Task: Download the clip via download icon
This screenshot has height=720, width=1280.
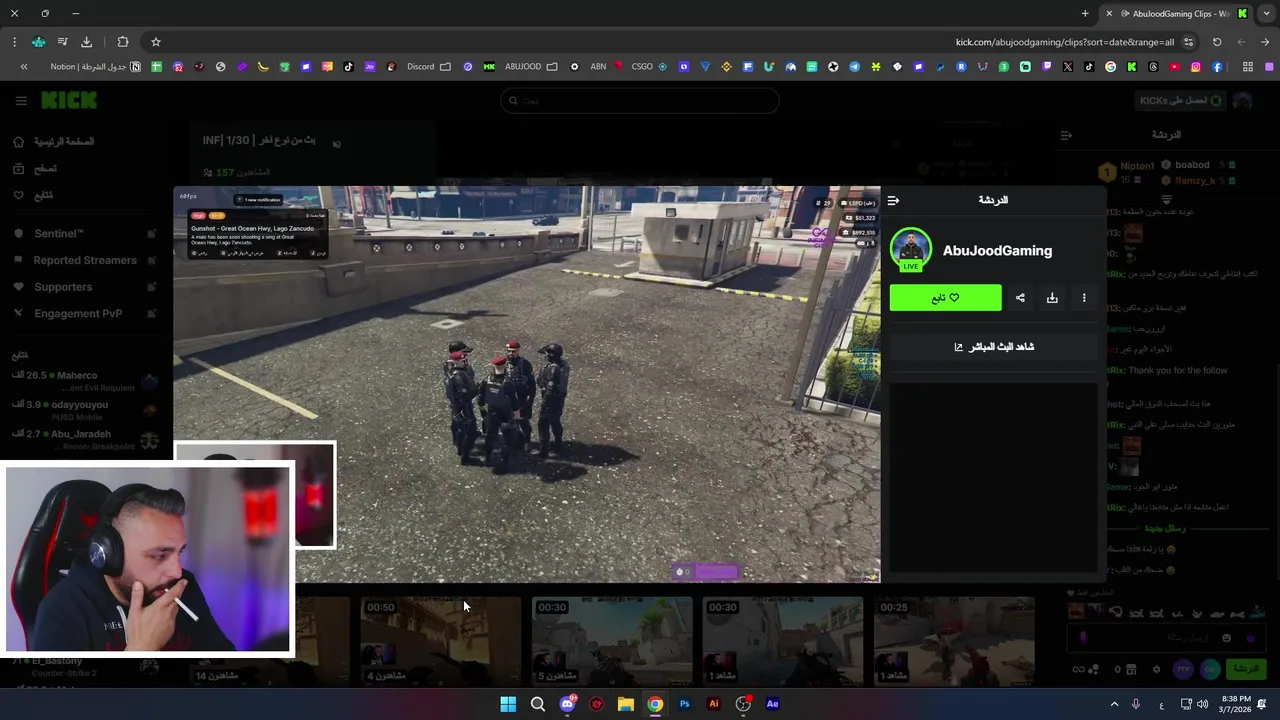Action: [1052, 298]
